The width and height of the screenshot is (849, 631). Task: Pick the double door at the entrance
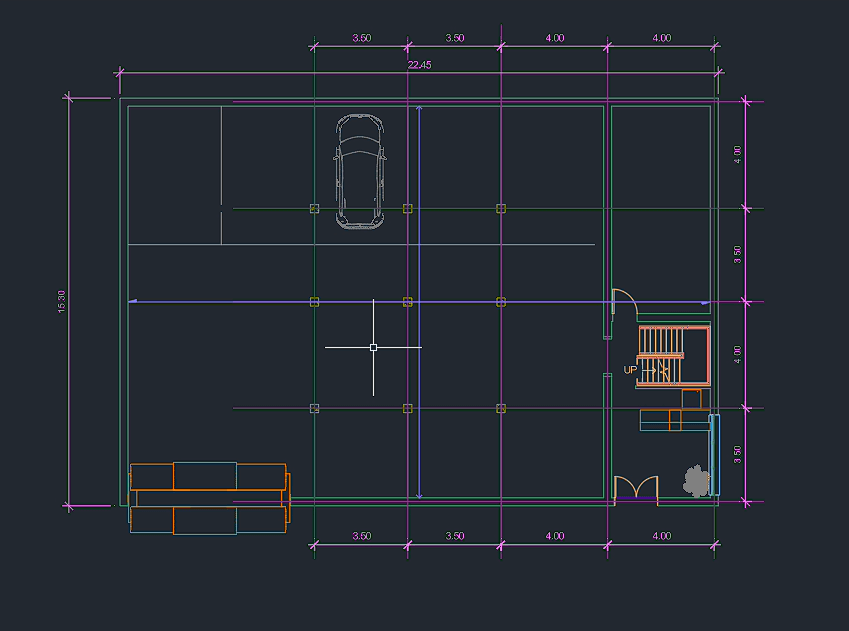(x=636, y=487)
